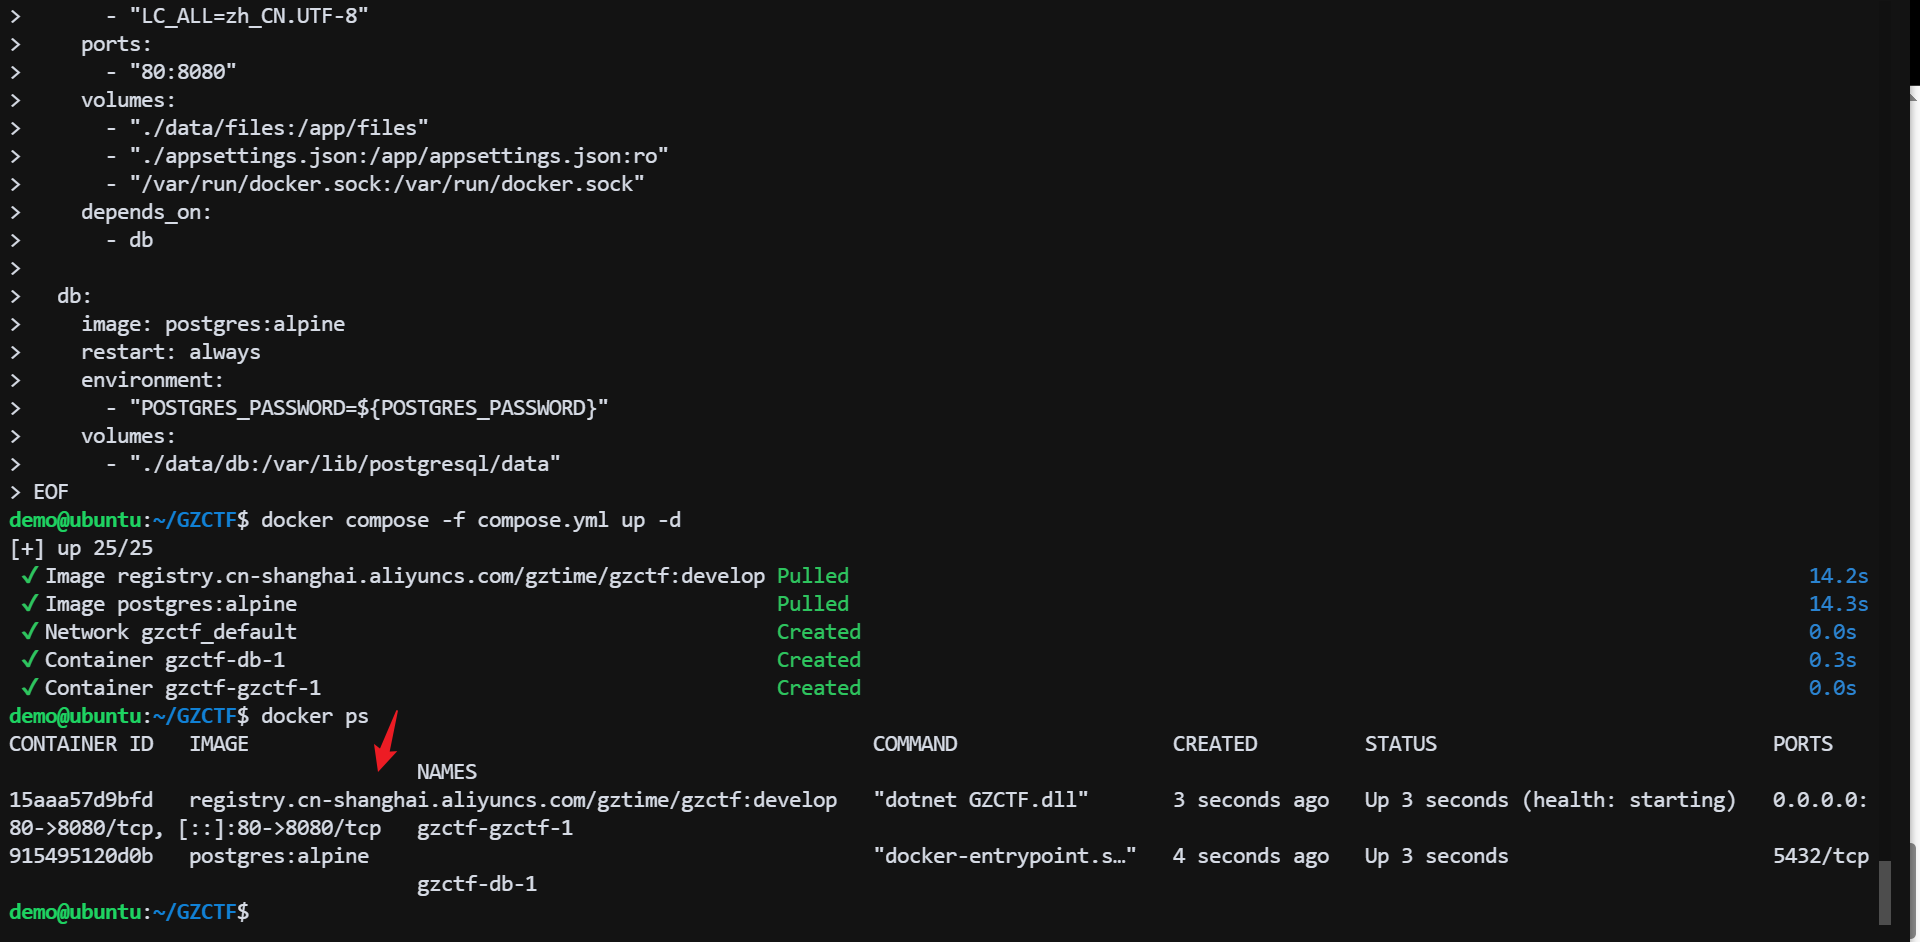Screen dimensions: 1920x942
Task: Click the container name gzctf-db-1 under NAMES
Action: point(476,884)
